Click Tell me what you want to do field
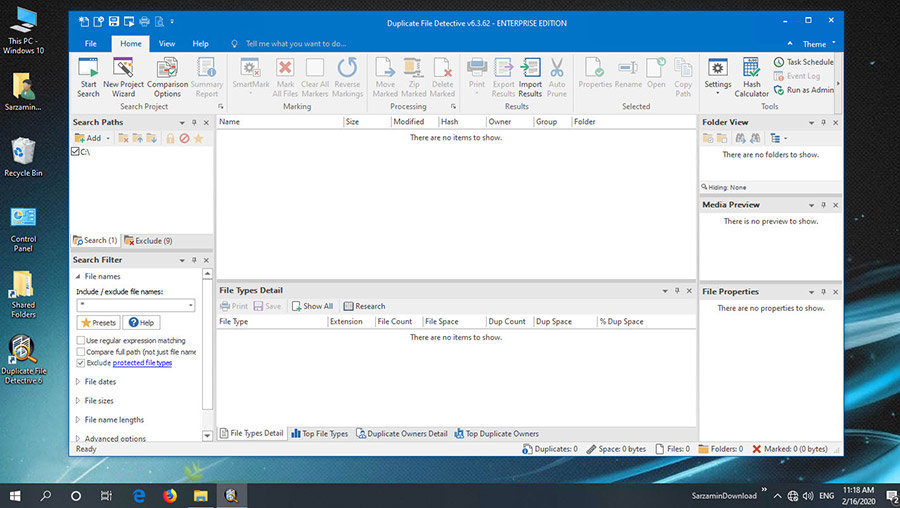The height and width of the screenshot is (508, 900). point(296,44)
